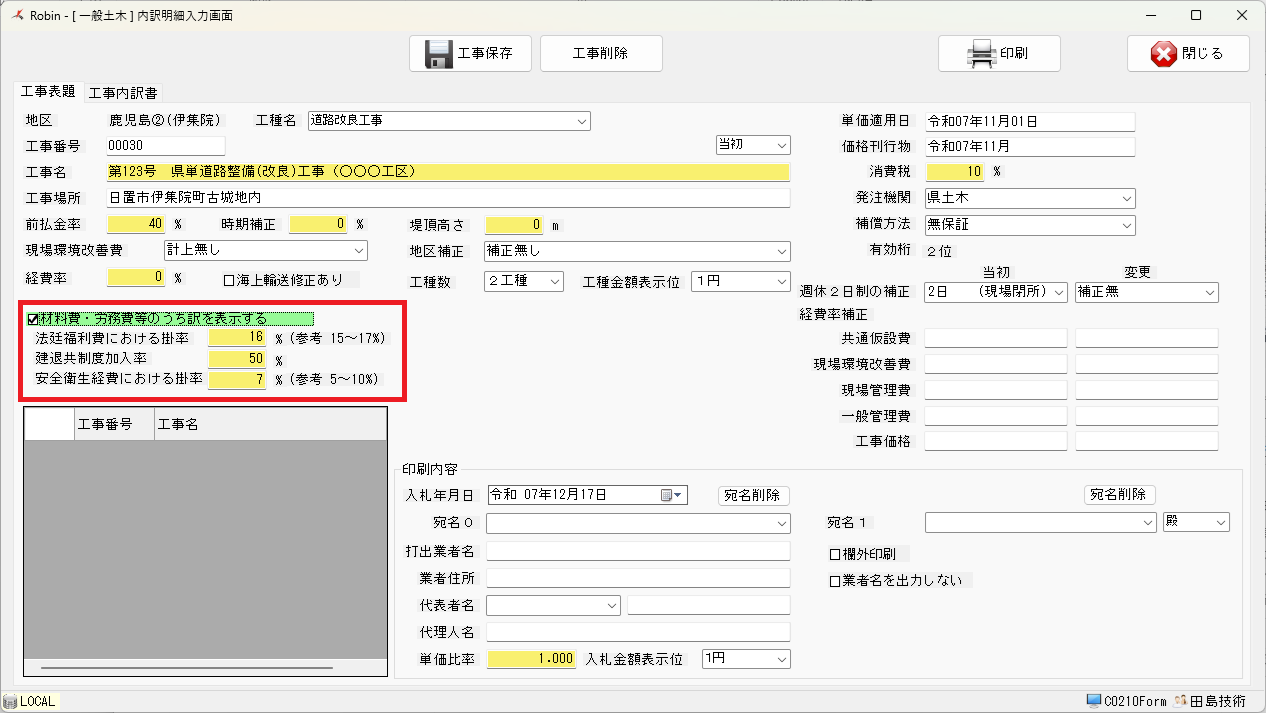This screenshot has height=713, width=1266.
Task: Click the 宛名削除 button beside 入札年月日
Action: point(754,495)
